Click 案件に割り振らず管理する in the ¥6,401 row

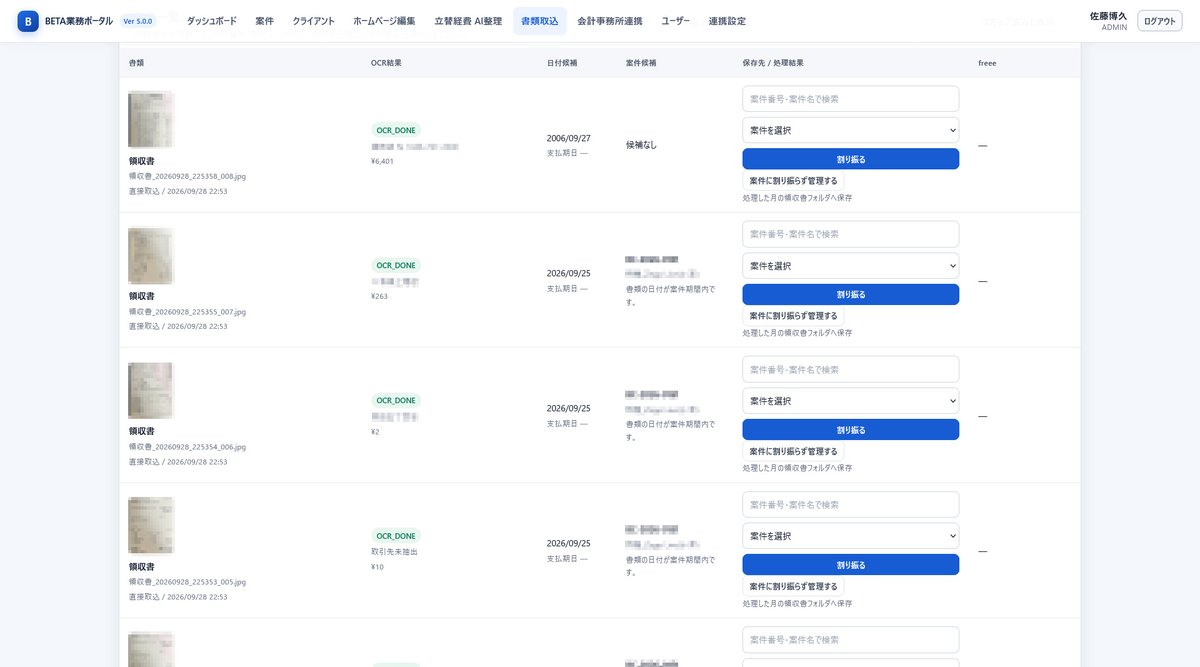point(794,181)
